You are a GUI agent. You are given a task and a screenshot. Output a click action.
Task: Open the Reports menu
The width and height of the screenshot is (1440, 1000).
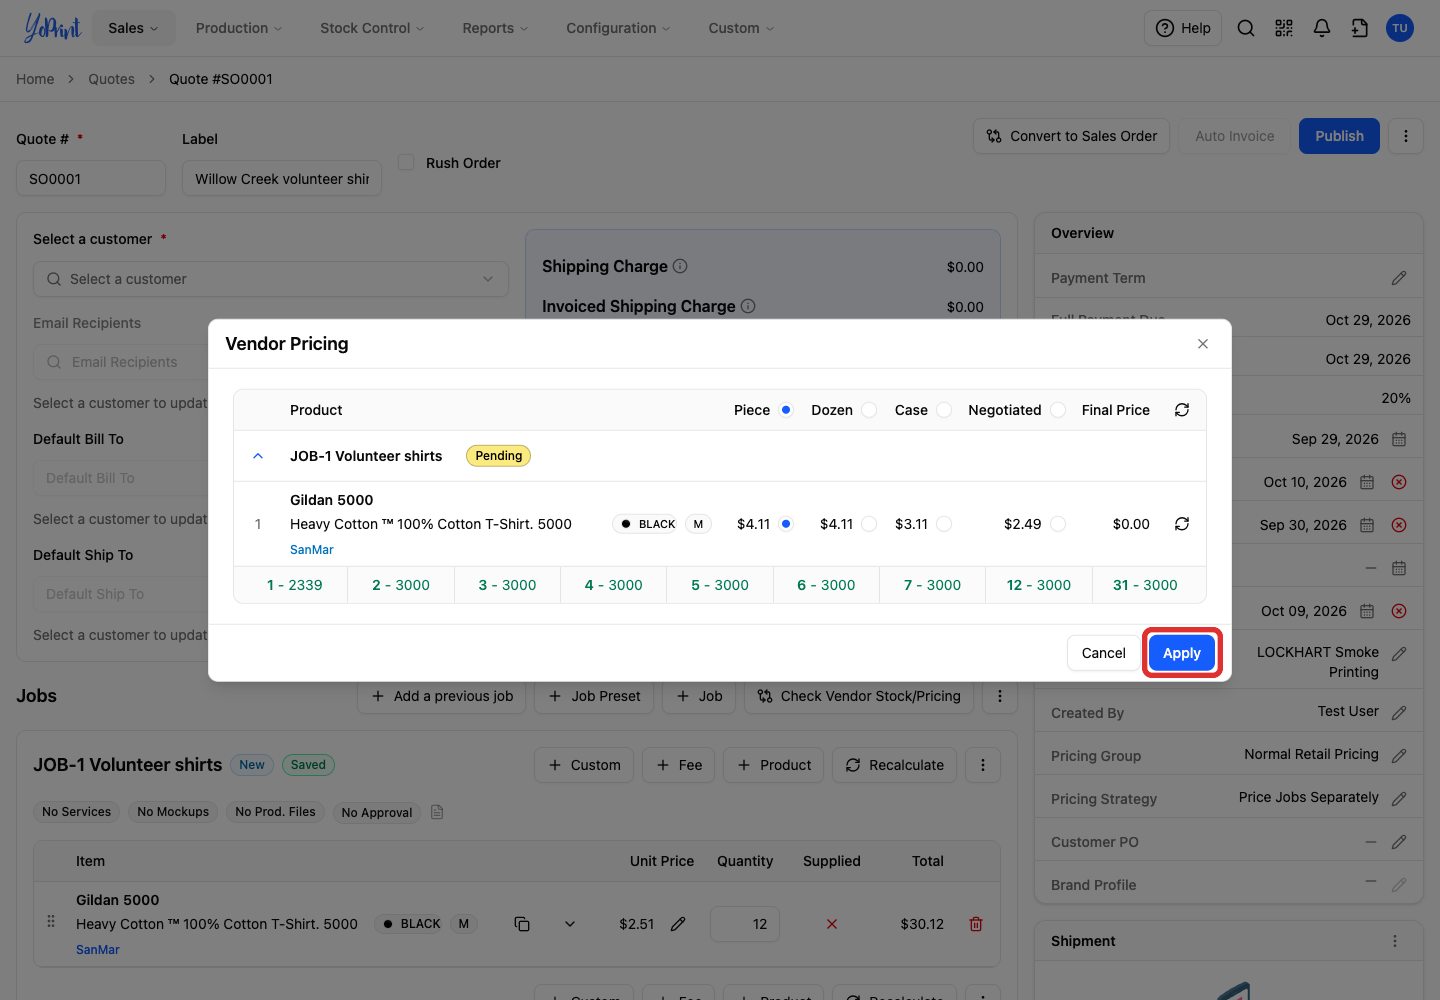(495, 28)
